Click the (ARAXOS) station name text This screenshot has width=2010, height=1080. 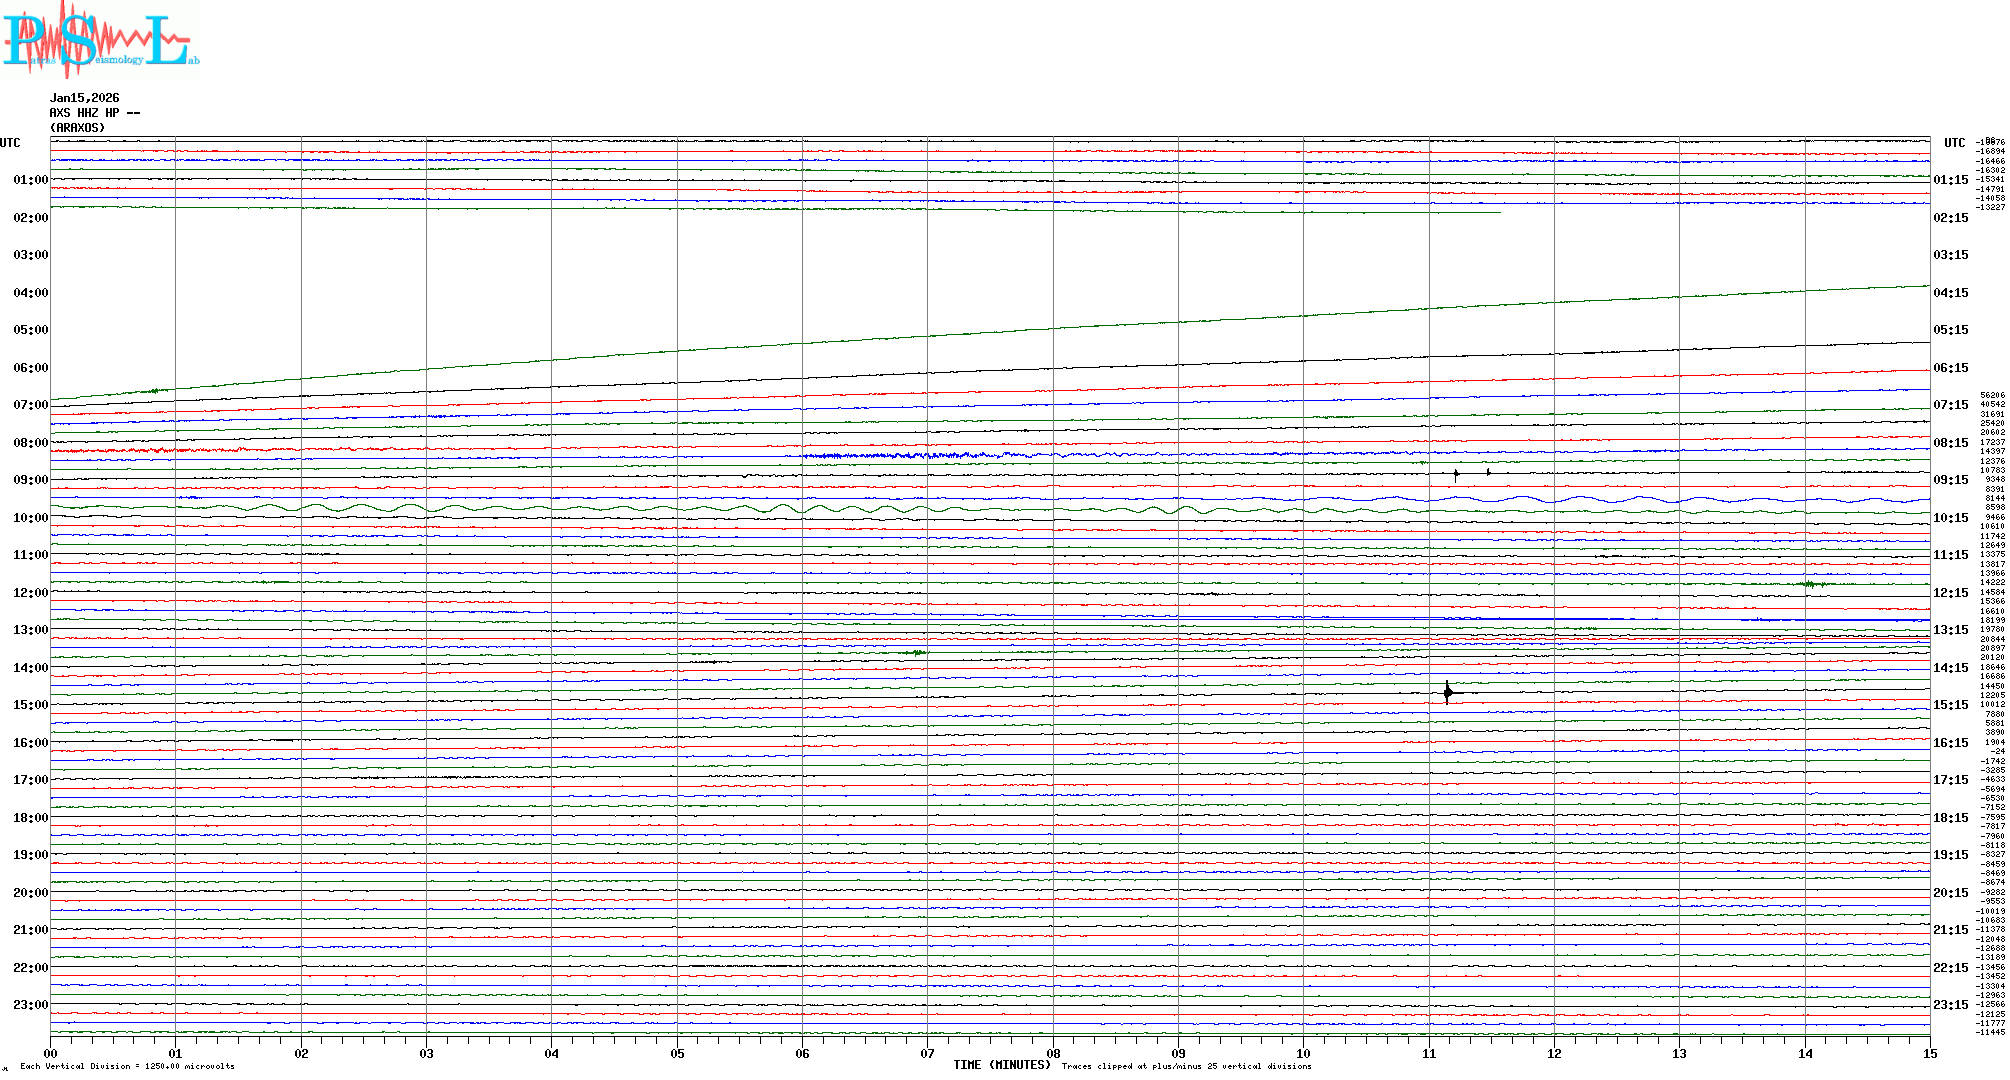coord(78,128)
